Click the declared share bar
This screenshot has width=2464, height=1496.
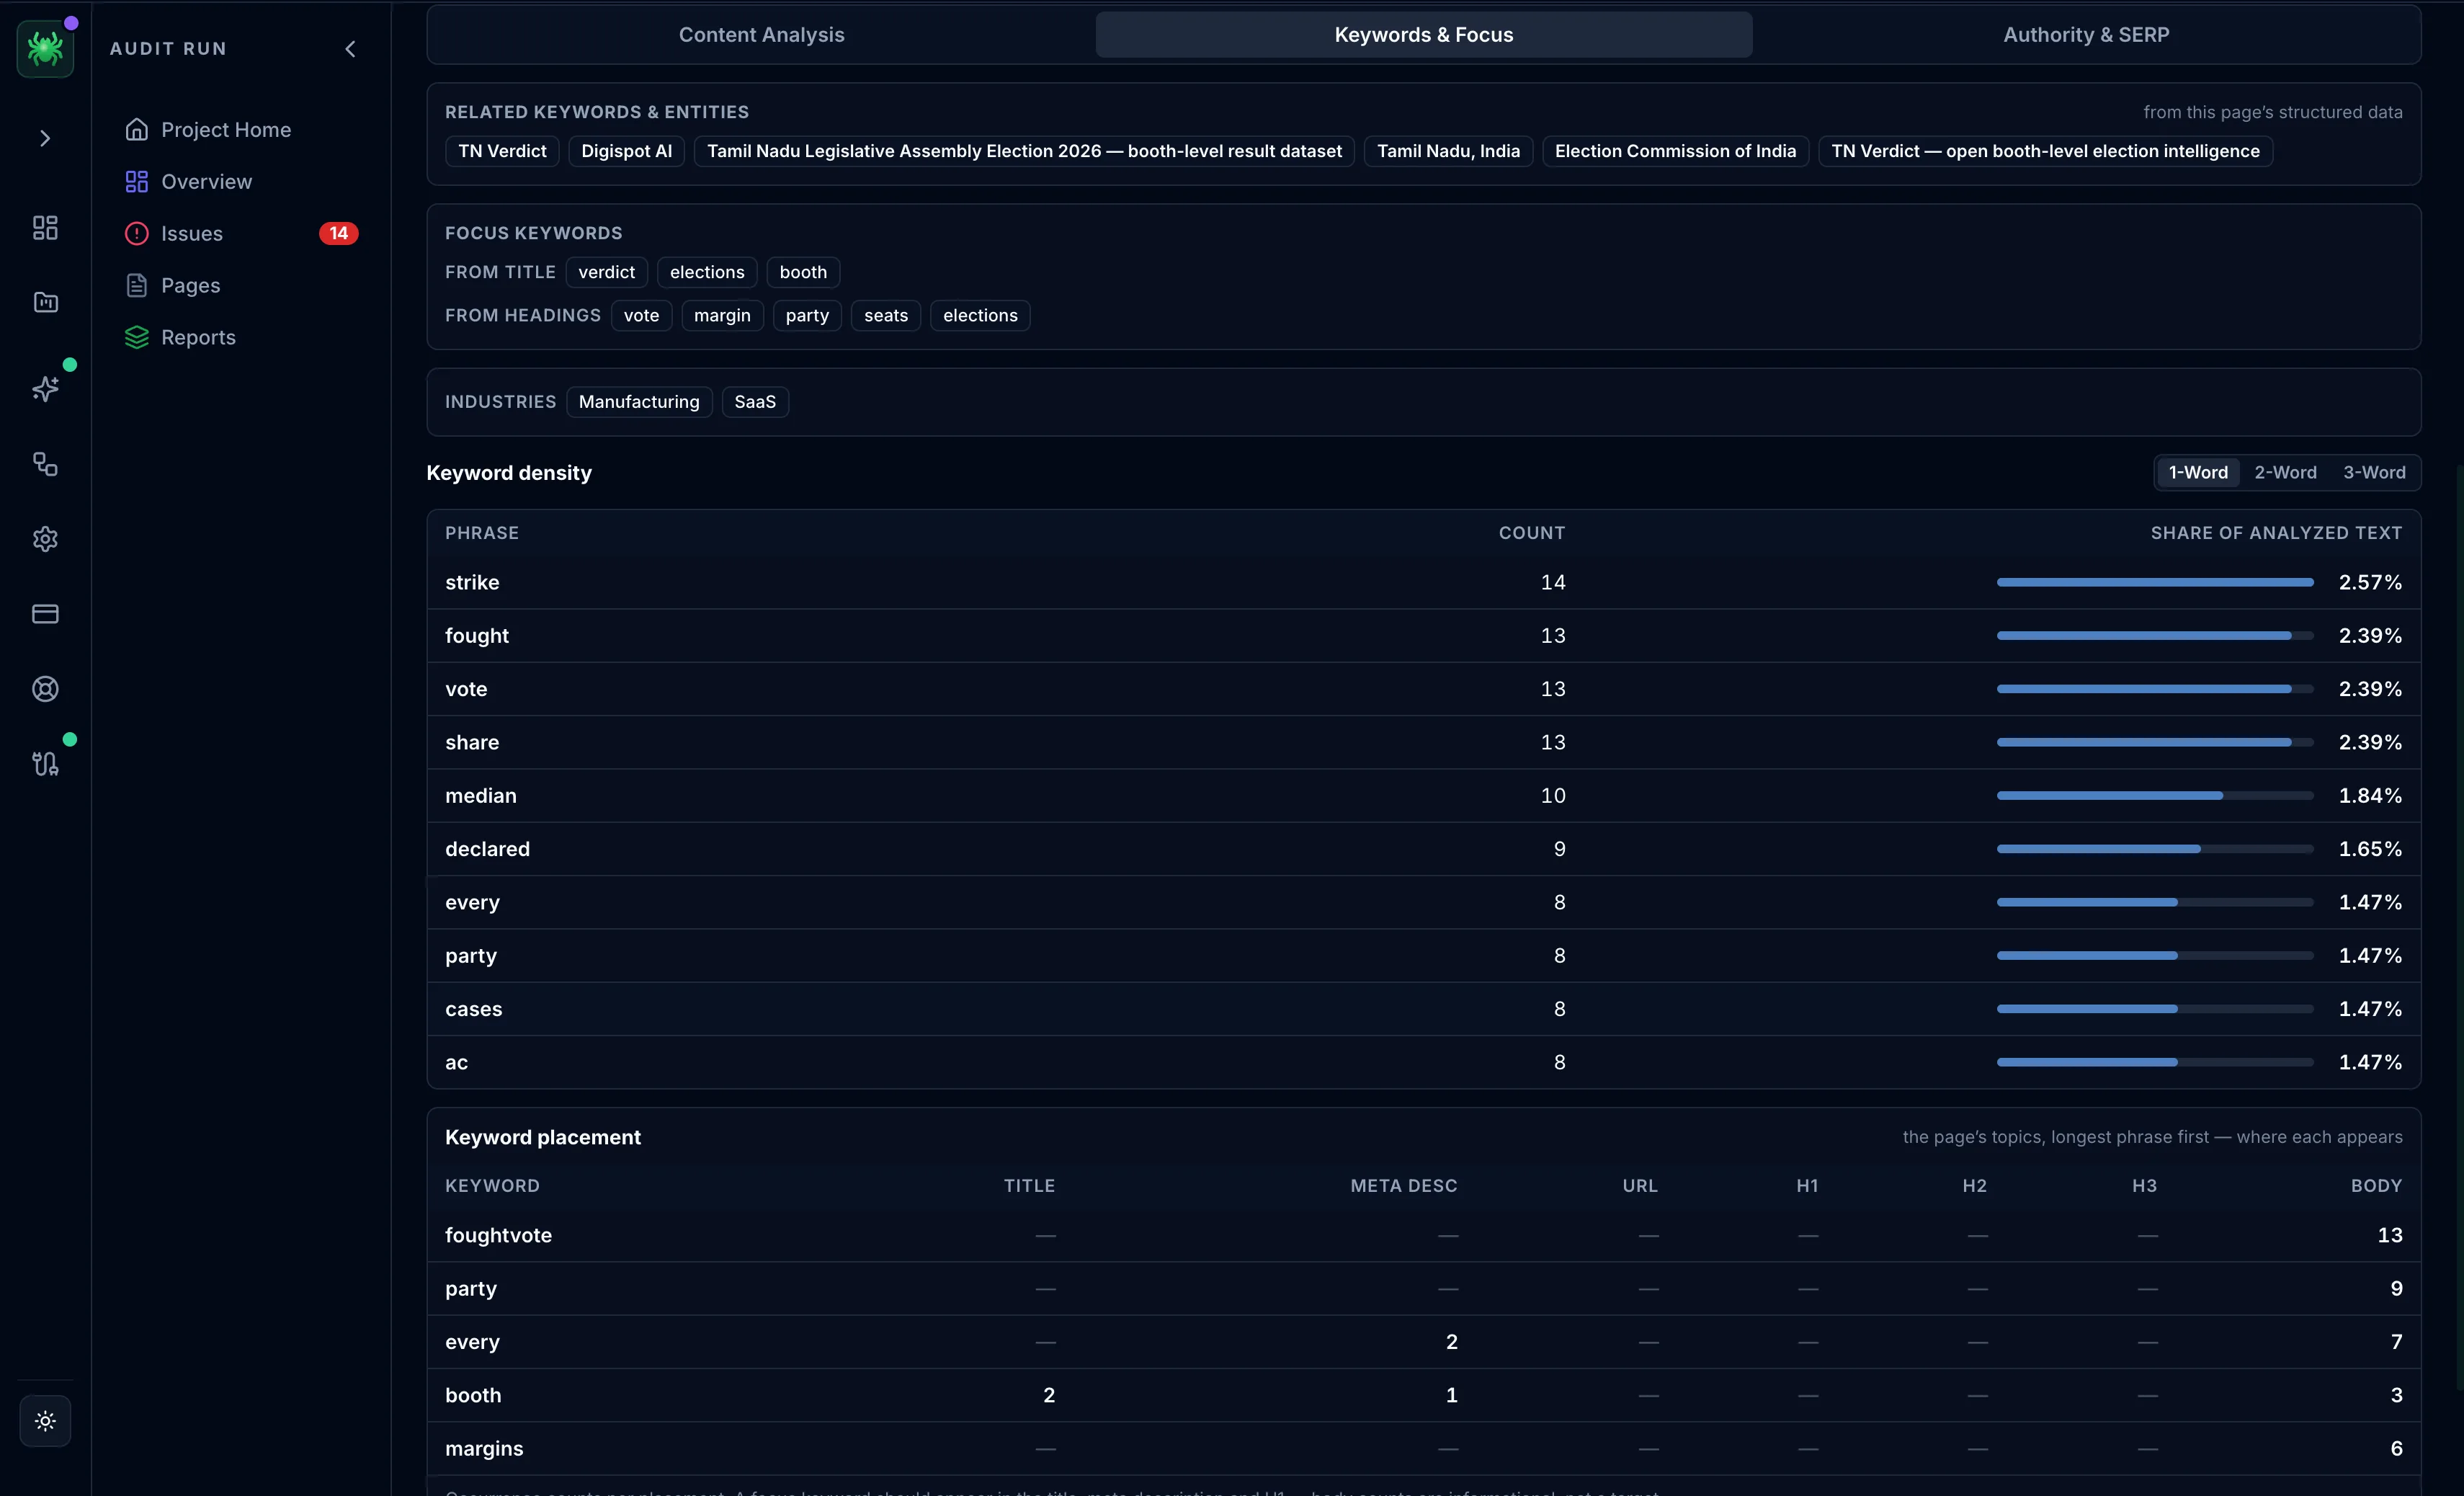coord(2155,849)
